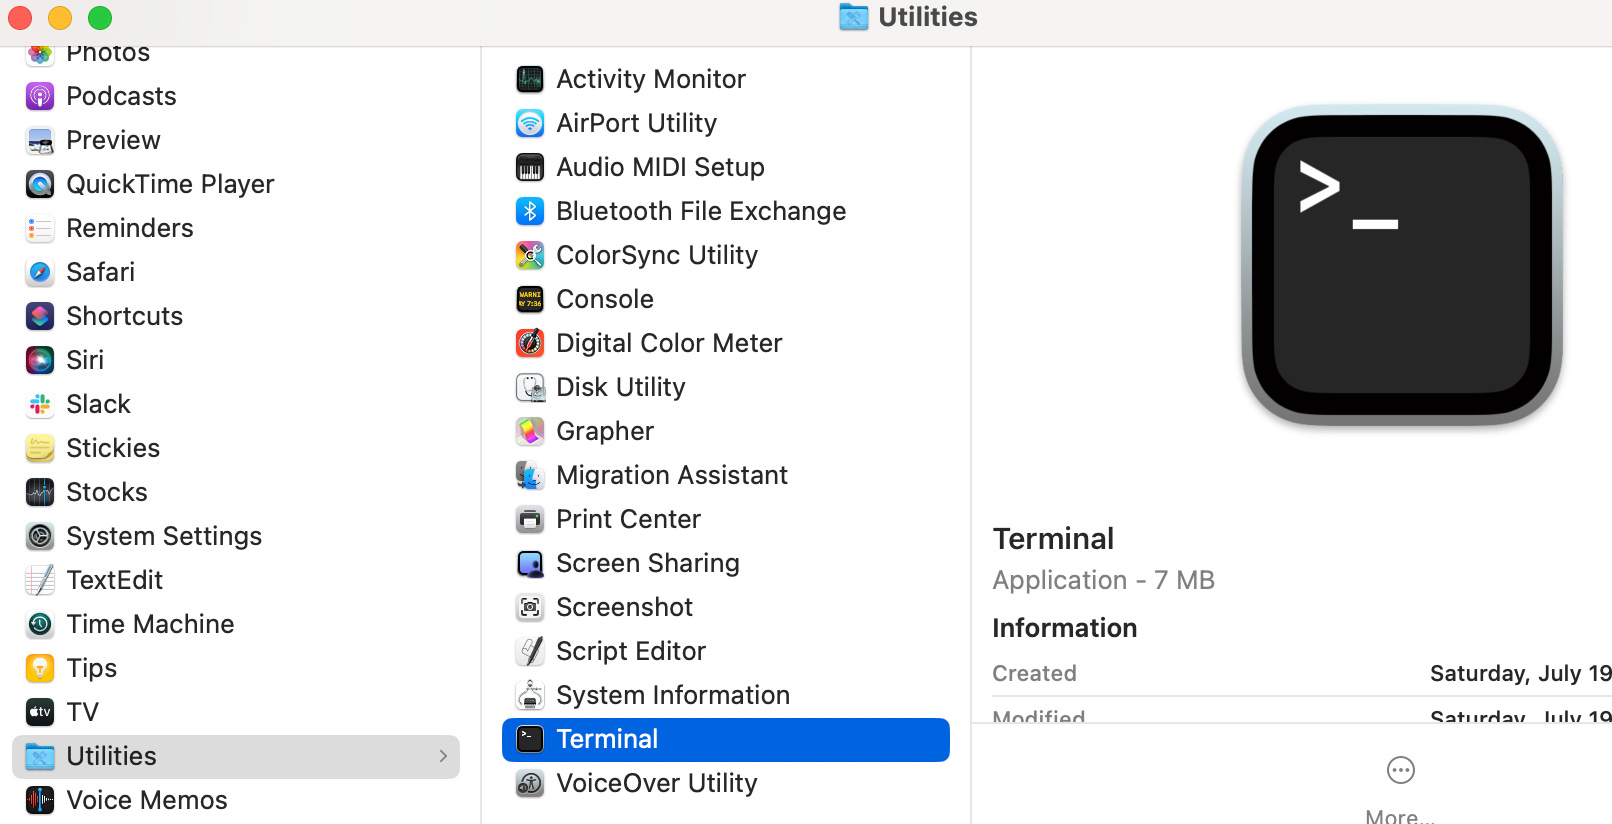Viewport: 1612px width, 824px height.
Task: Click the green full screen button
Action: pyautogui.click(x=100, y=18)
